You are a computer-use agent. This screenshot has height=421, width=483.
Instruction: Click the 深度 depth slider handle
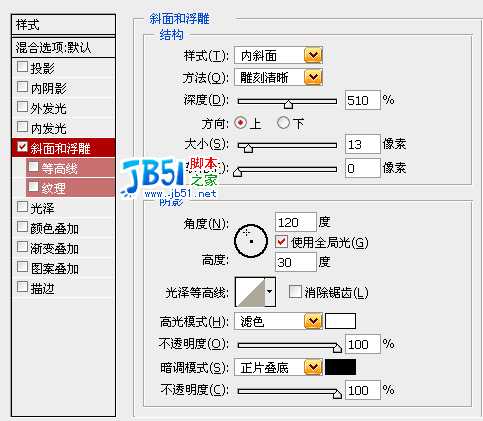288,104
